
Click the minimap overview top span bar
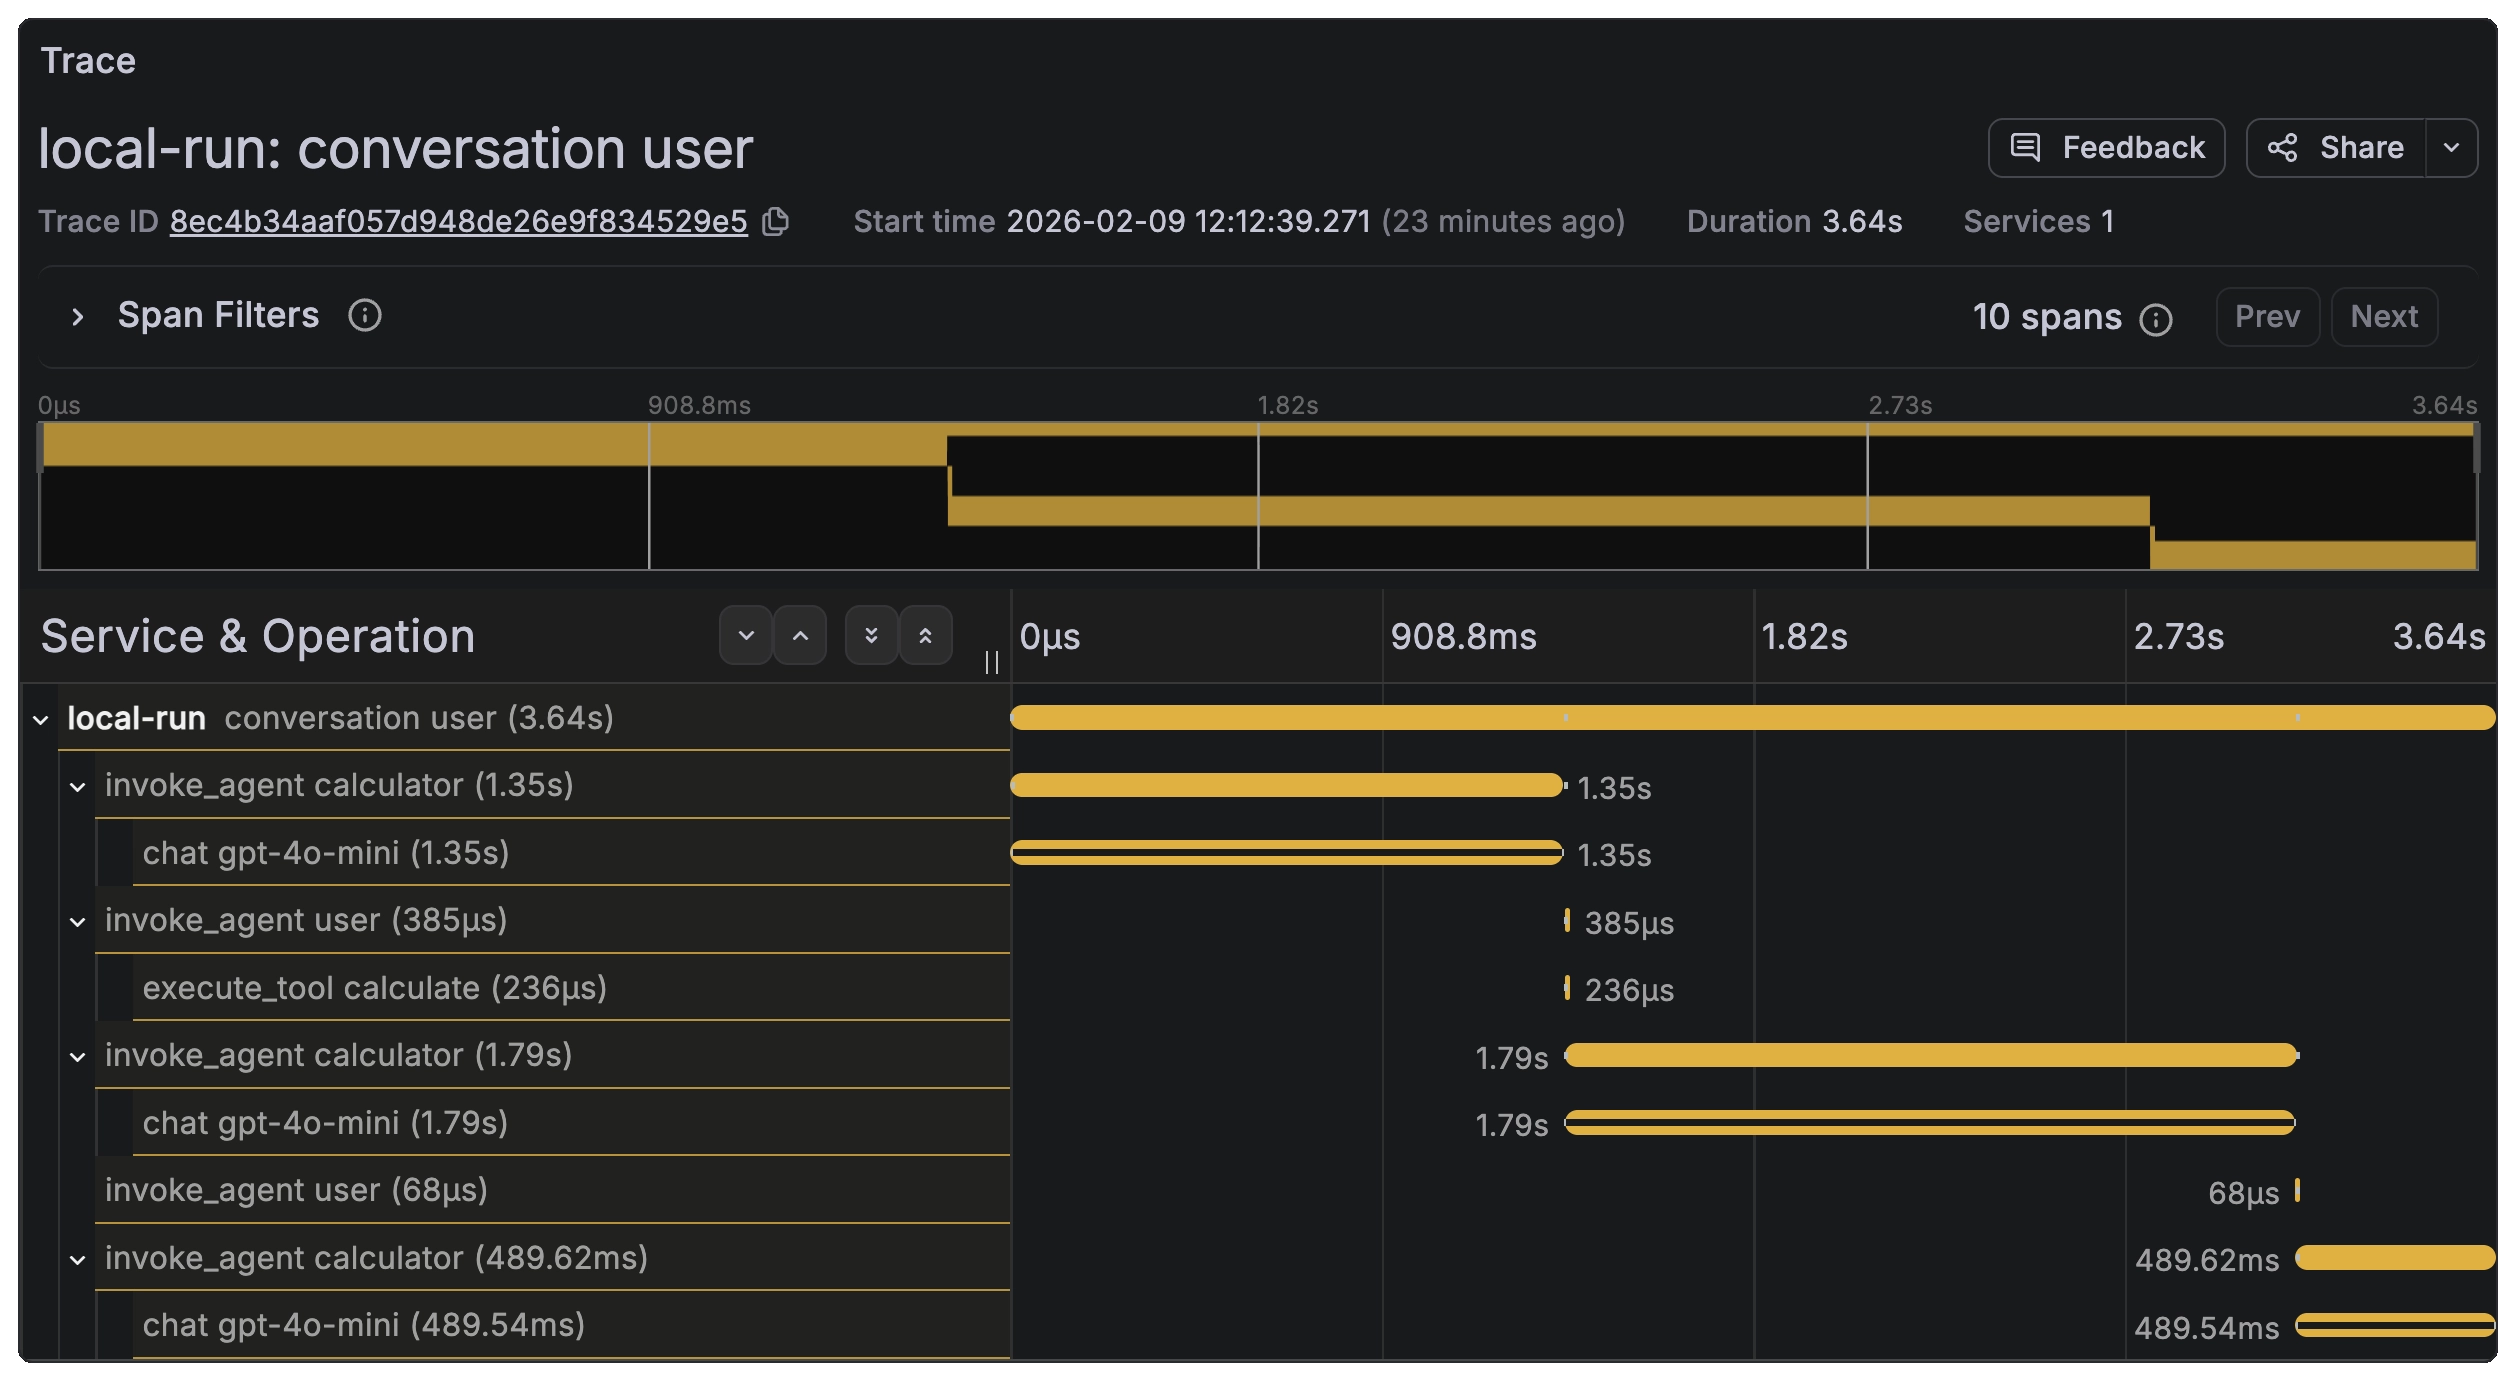pos(1258,430)
